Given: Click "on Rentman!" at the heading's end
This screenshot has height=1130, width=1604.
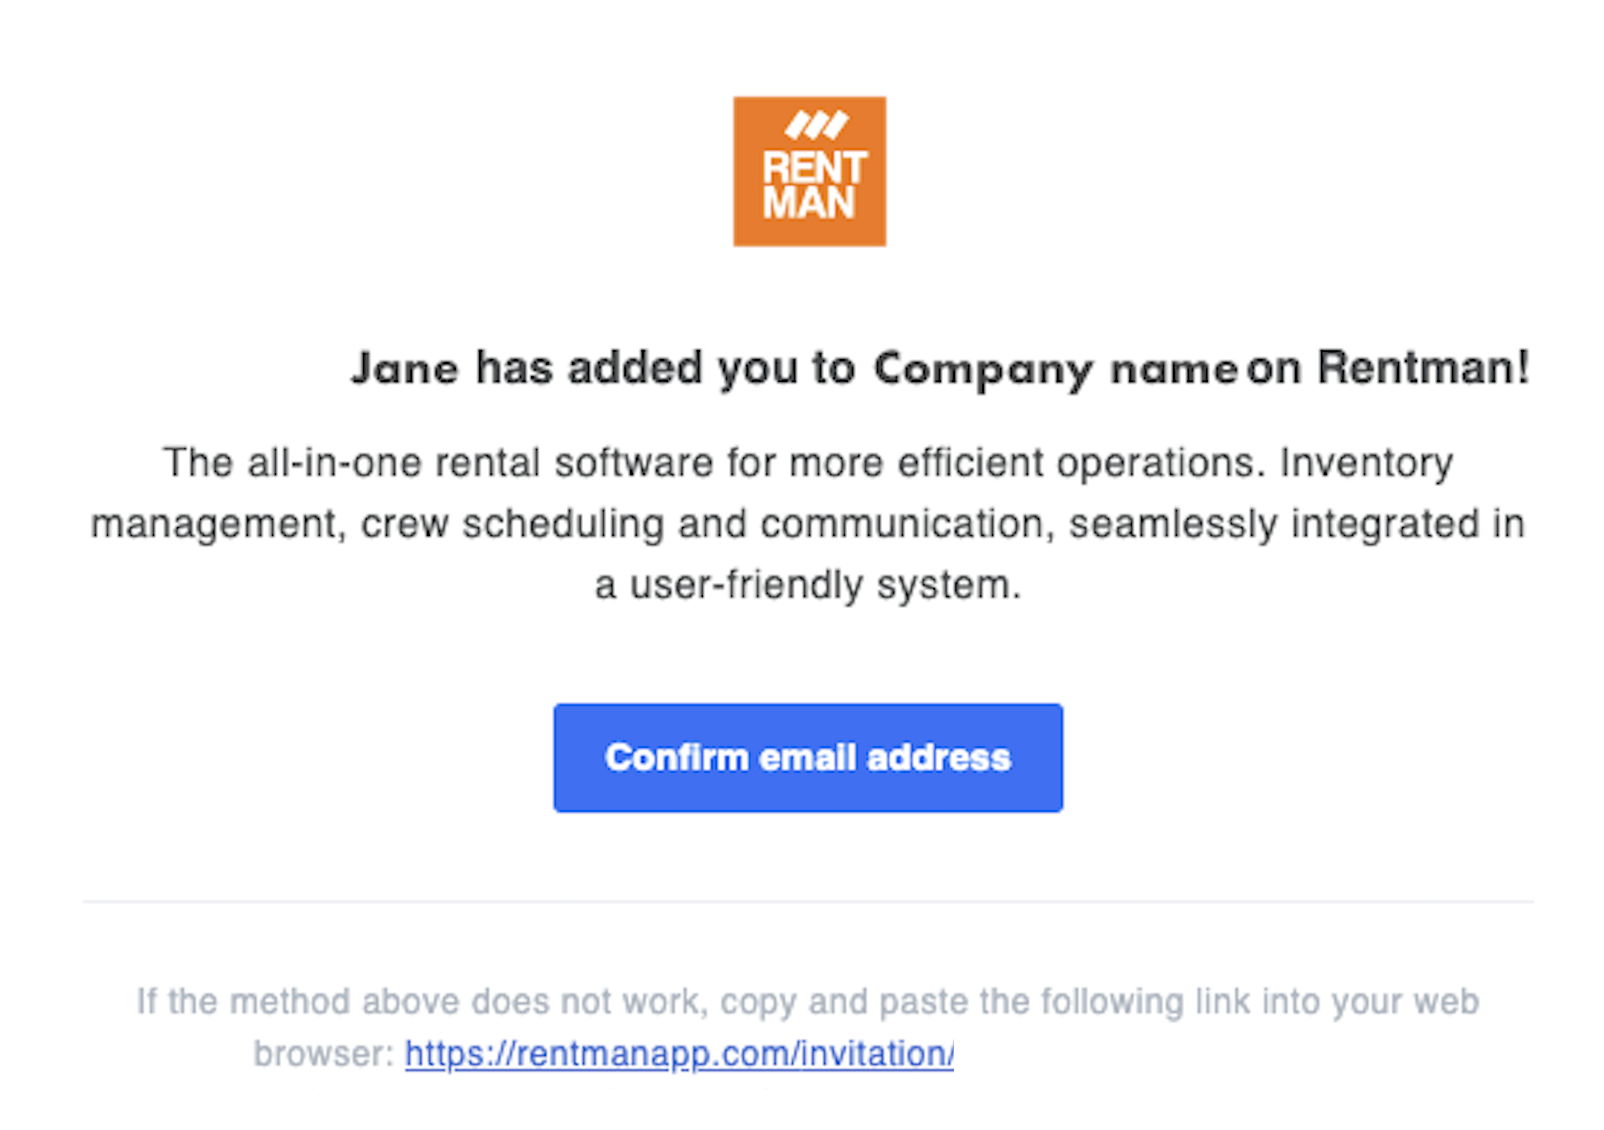Looking at the screenshot, I should click(x=1388, y=367).
